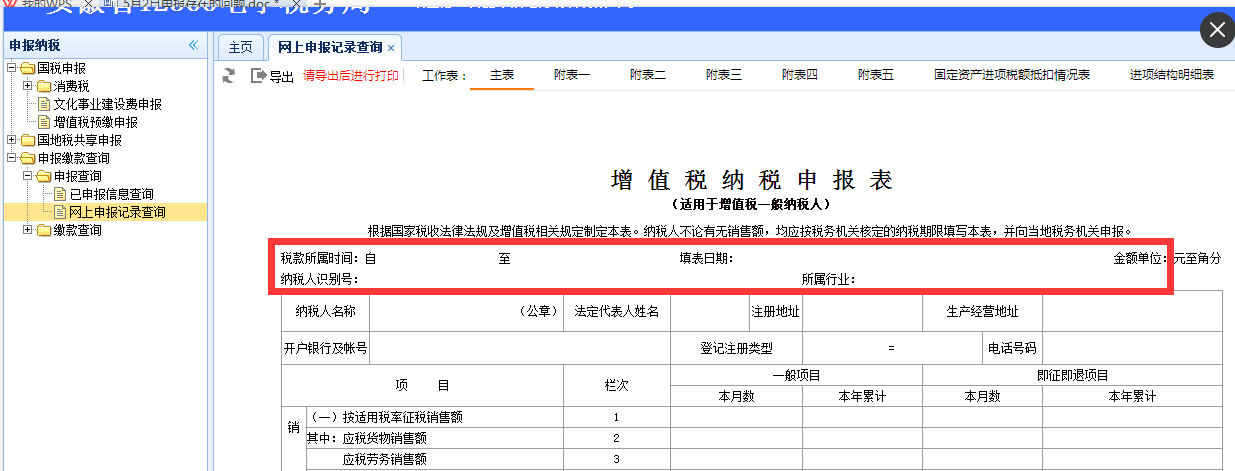Open the 进项结构明细表 worksheet
The height and width of the screenshot is (471, 1235).
click(1171, 75)
